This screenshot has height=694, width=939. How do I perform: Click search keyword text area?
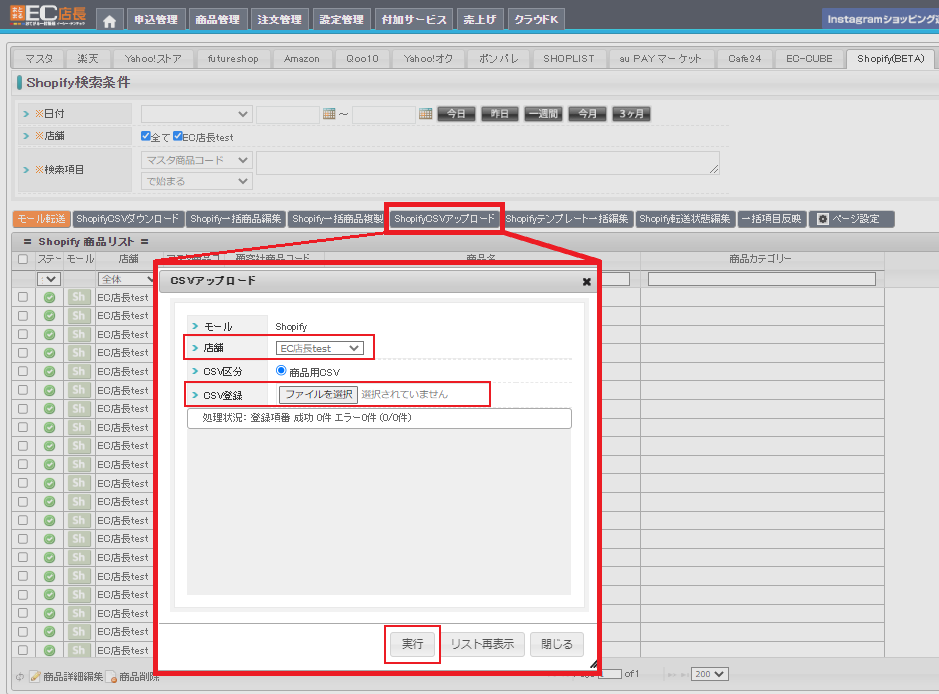click(487, 163)
